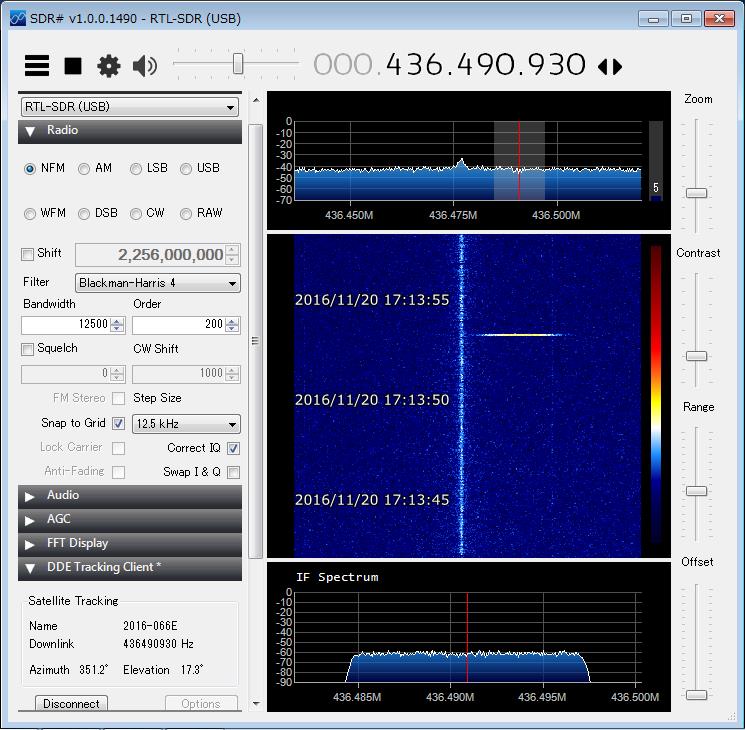Open the hamburger menu icon

click(37, 66)
